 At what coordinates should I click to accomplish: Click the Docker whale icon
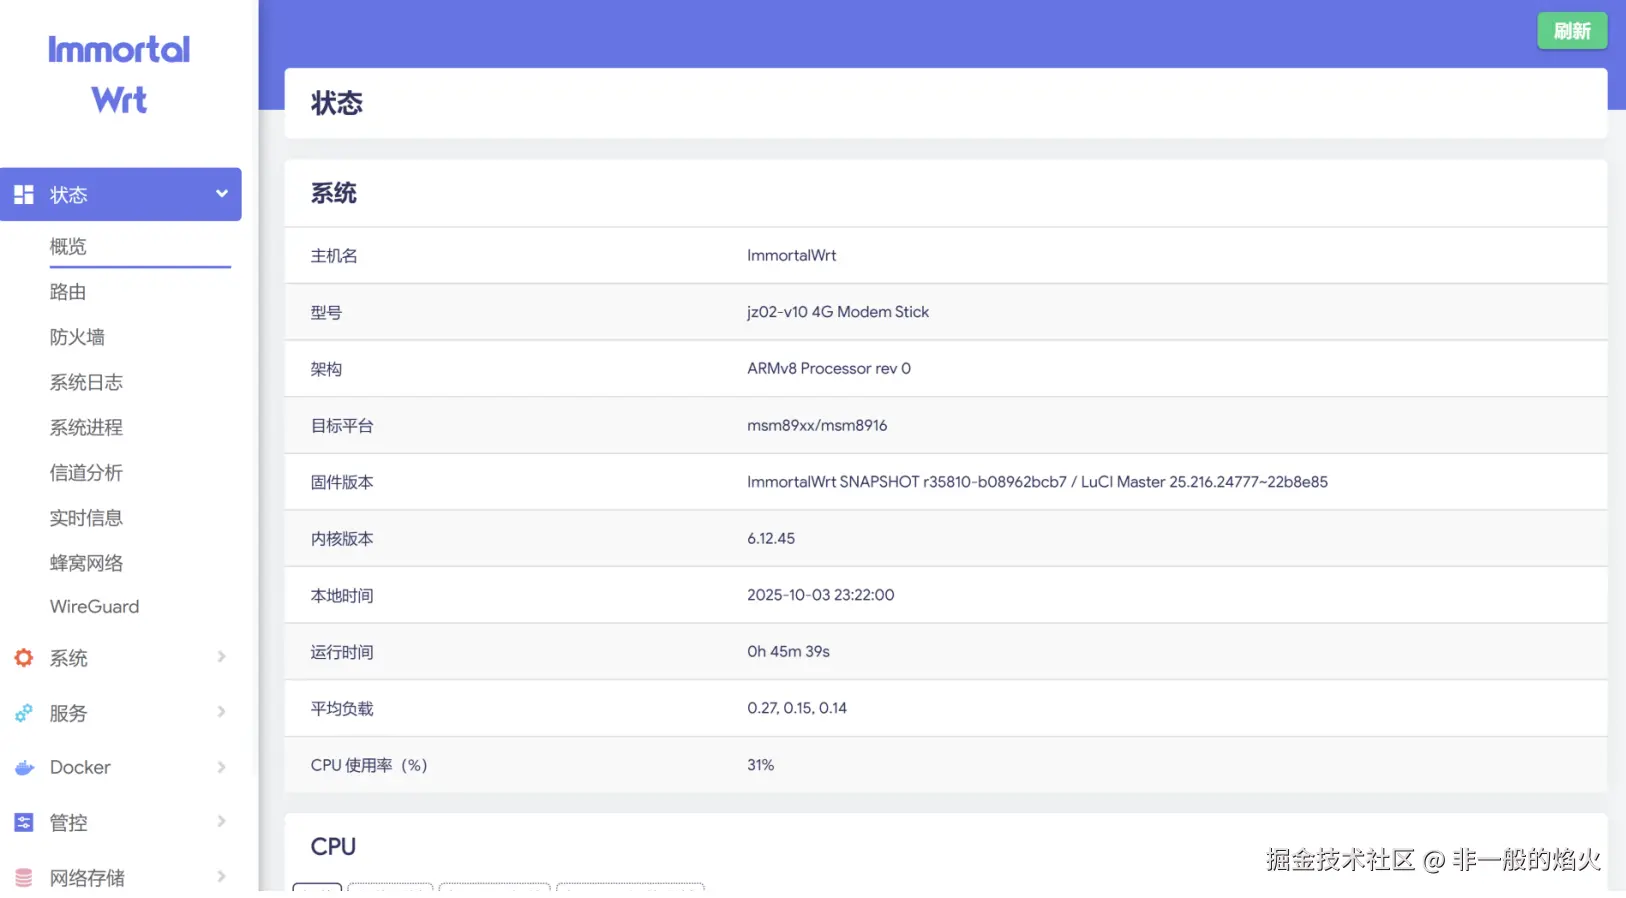pyautogui.click(x=24, y=768)
